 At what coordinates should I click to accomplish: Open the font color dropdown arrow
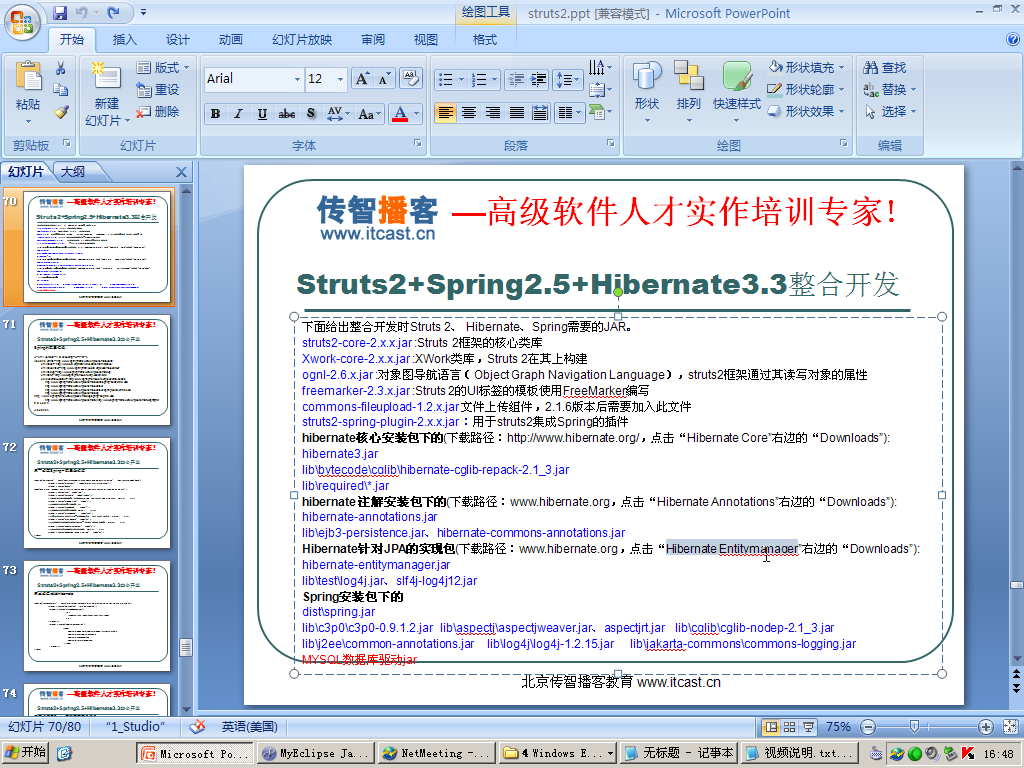coord(417,114)
